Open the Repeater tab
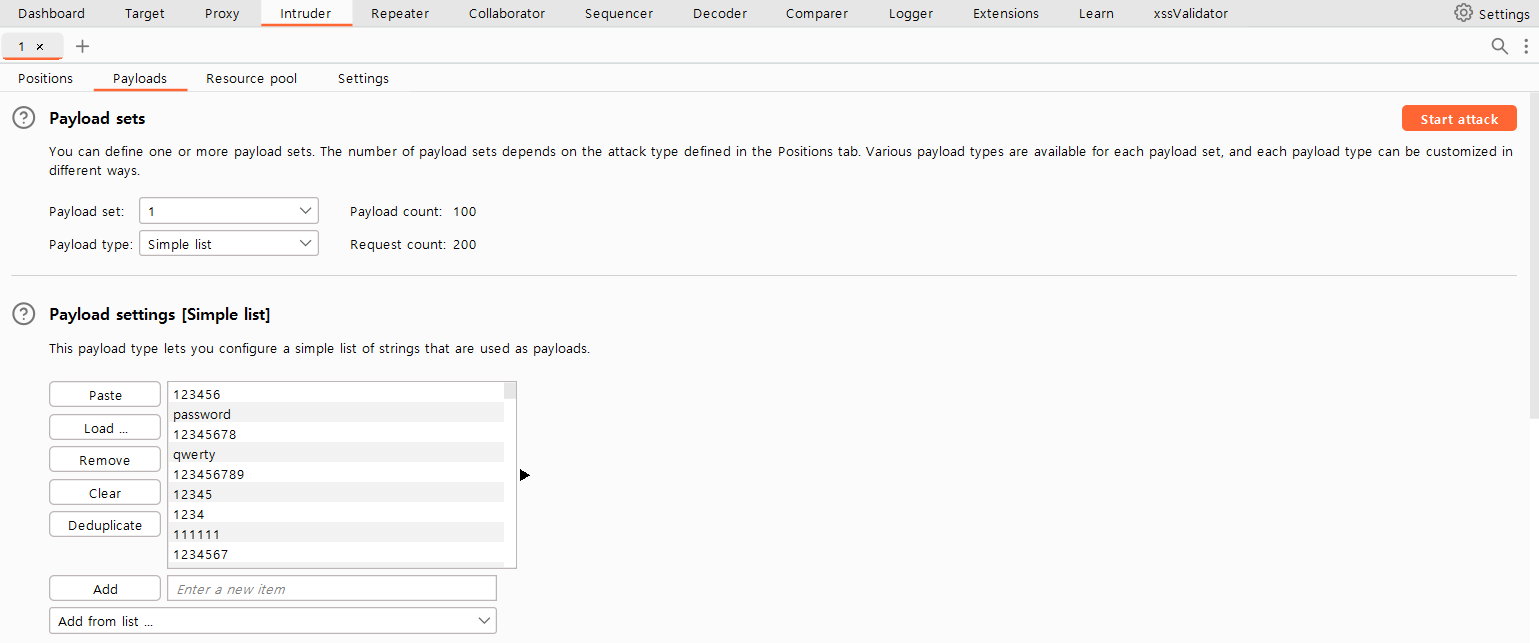This screenshot has height=643, width=1539. click(x=400, y=14)
